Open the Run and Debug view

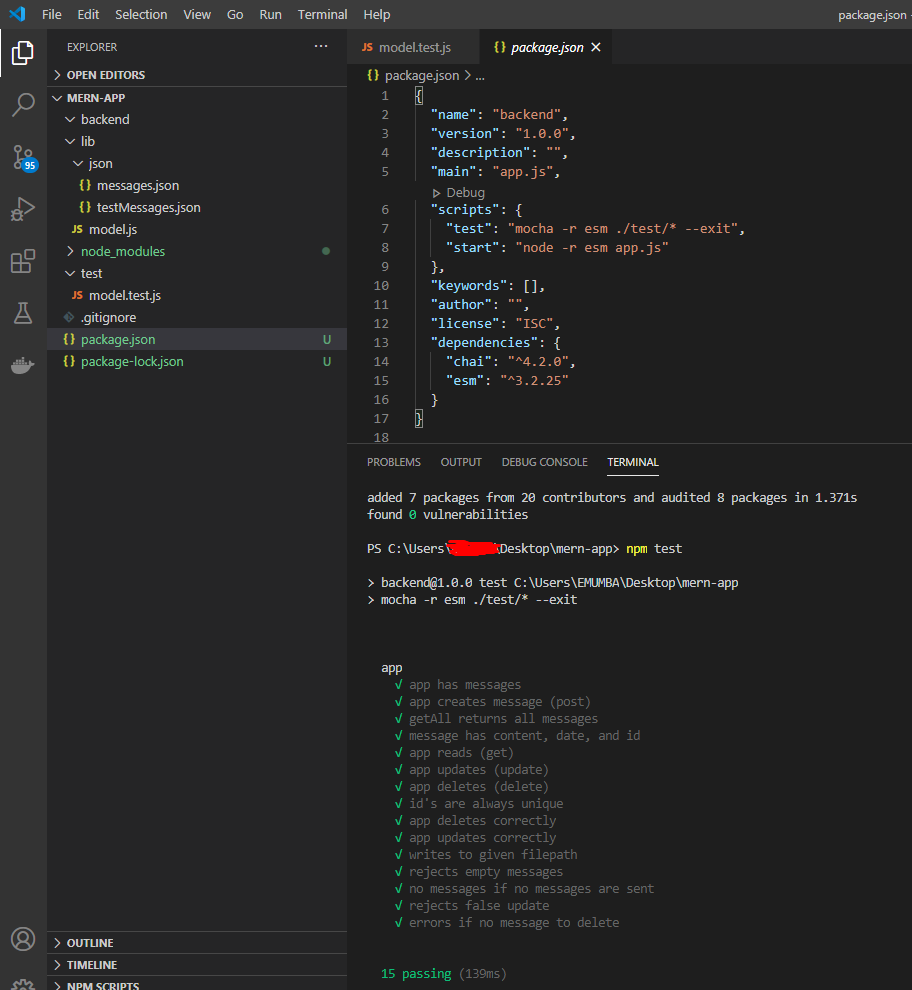click(x=23, y=209)
